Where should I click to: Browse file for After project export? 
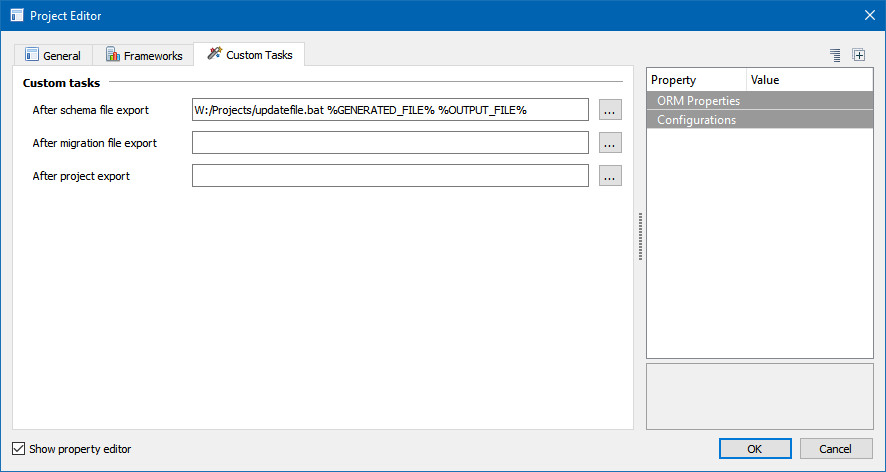tap(610, 175)
